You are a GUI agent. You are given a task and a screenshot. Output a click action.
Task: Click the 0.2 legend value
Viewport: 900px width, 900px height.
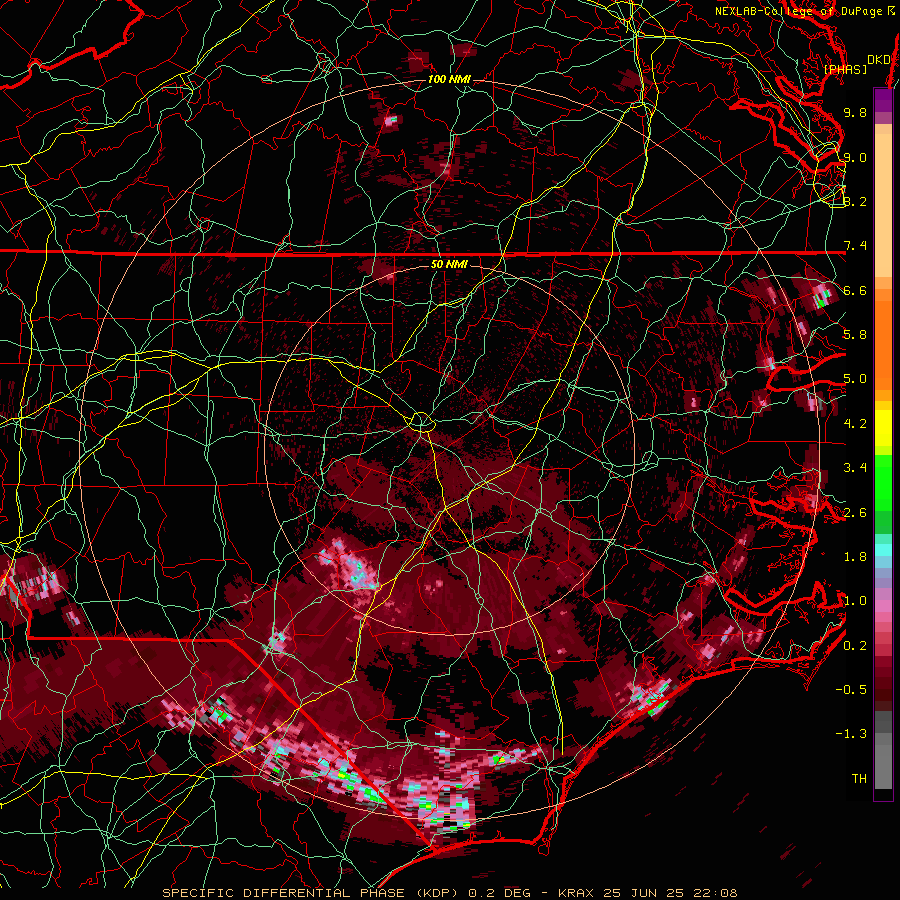pyautogui.click(x=855, y=646)
